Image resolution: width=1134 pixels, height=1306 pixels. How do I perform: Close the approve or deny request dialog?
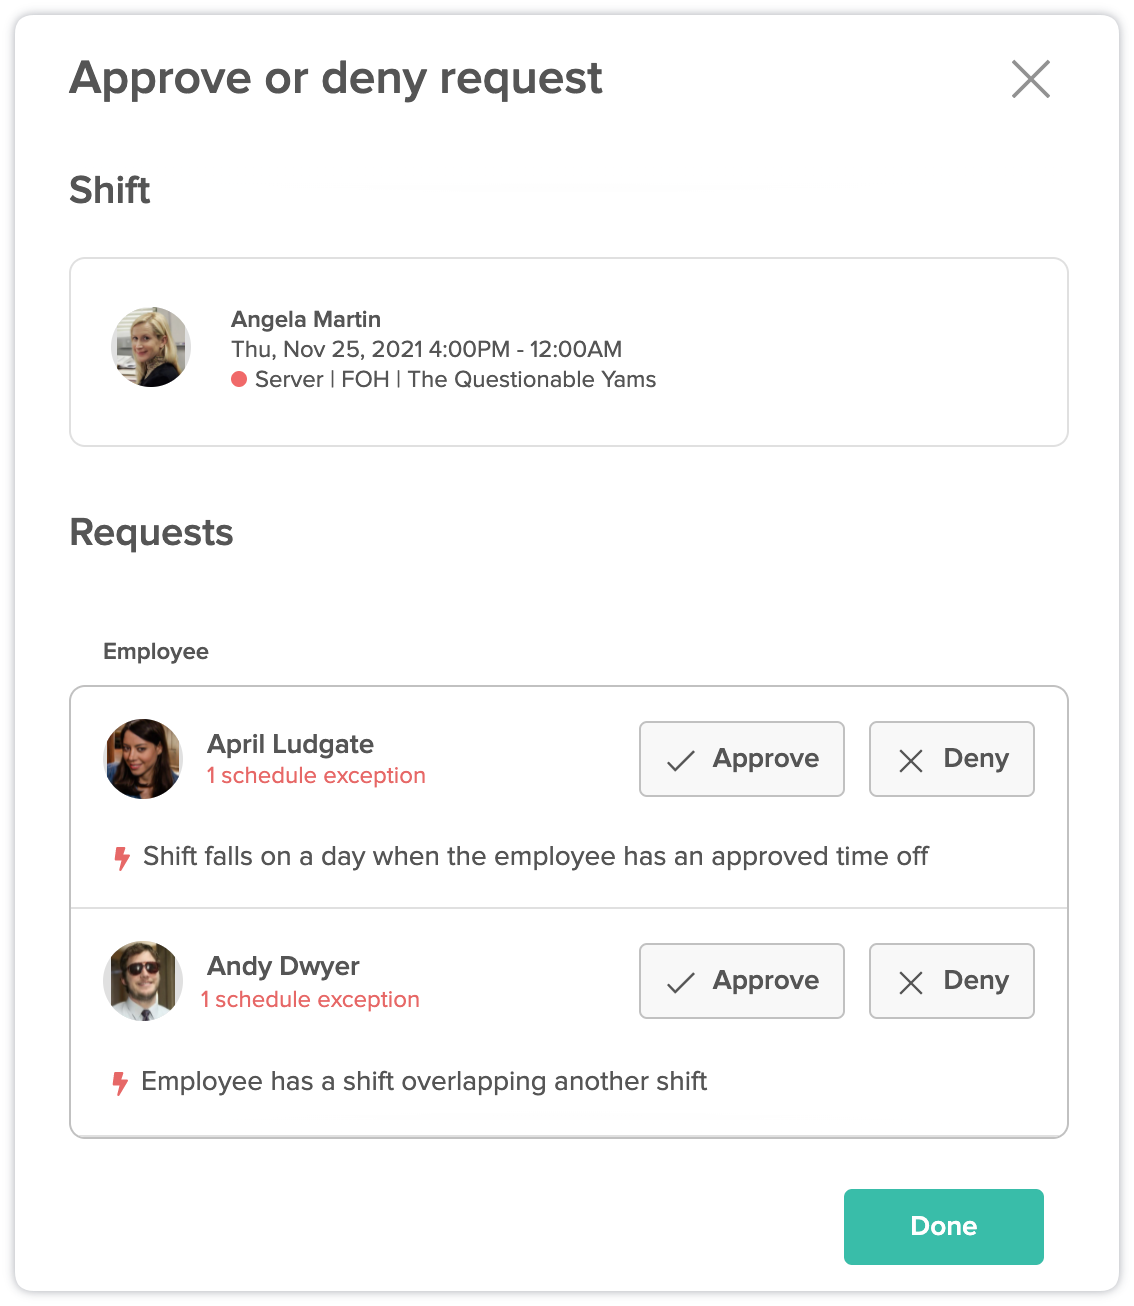click(1031, 79)
